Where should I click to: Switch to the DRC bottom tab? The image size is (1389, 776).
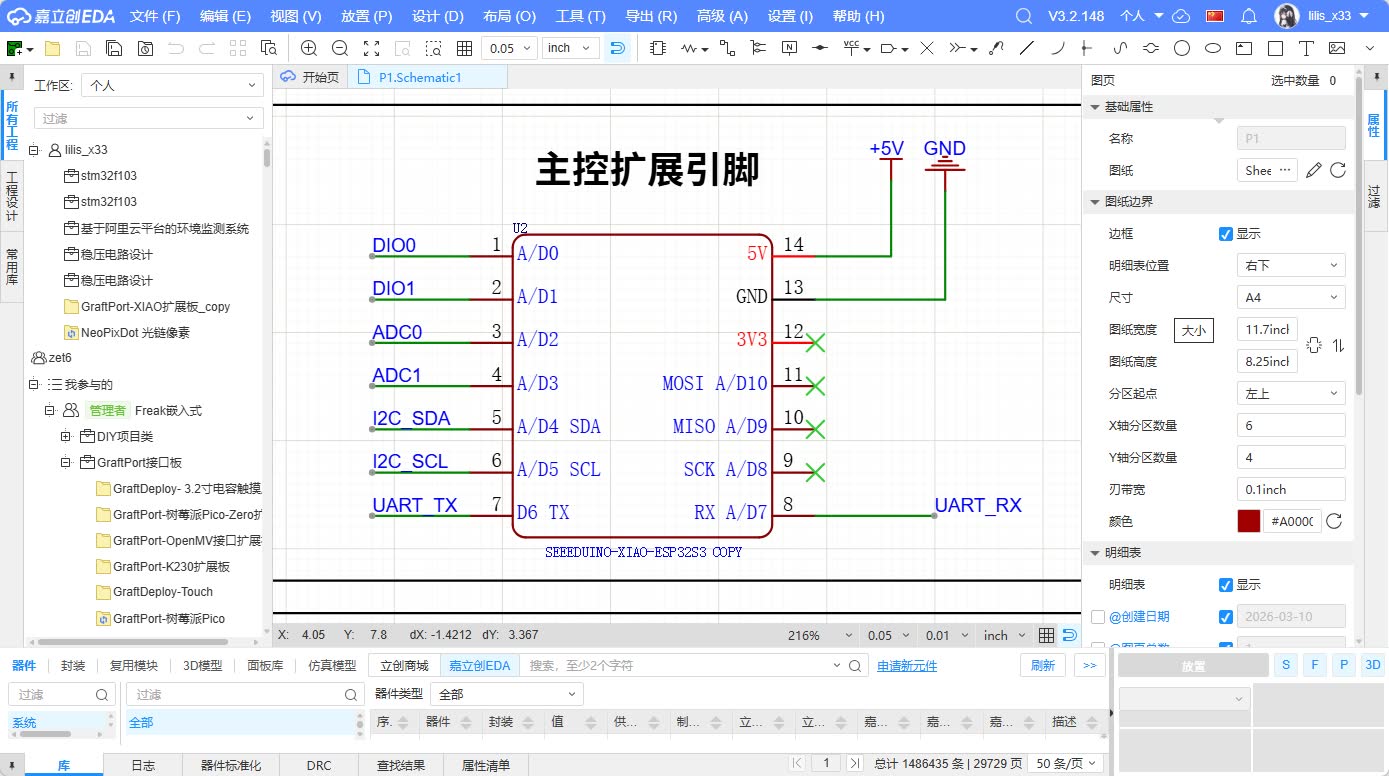tap(319, 765)
